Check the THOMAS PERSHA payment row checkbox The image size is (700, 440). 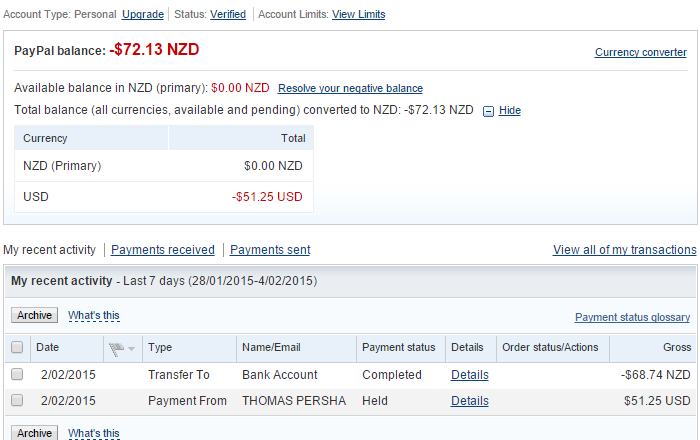click(x=17, y=400)
